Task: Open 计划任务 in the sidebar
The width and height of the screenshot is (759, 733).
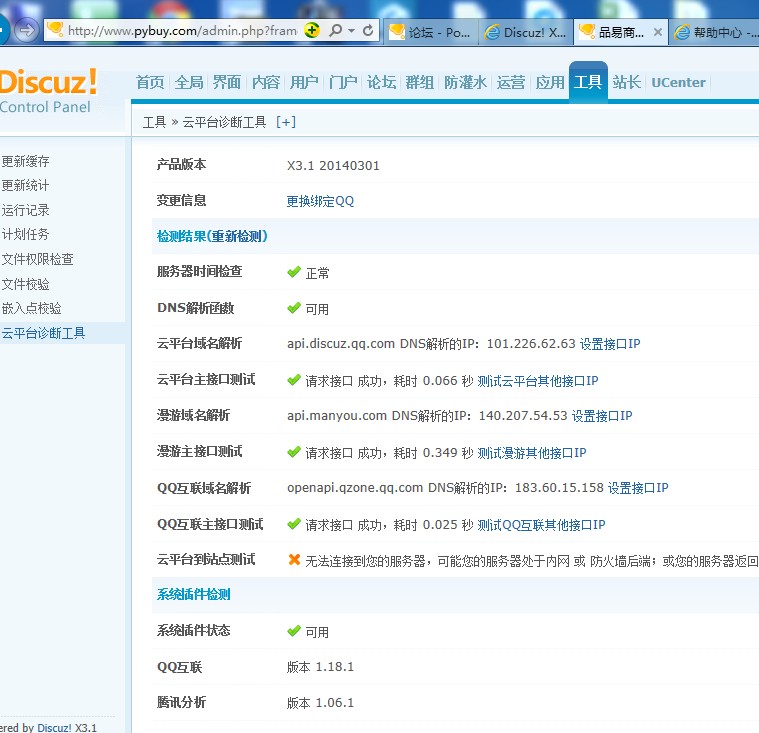Action: (x=25, y=234)
